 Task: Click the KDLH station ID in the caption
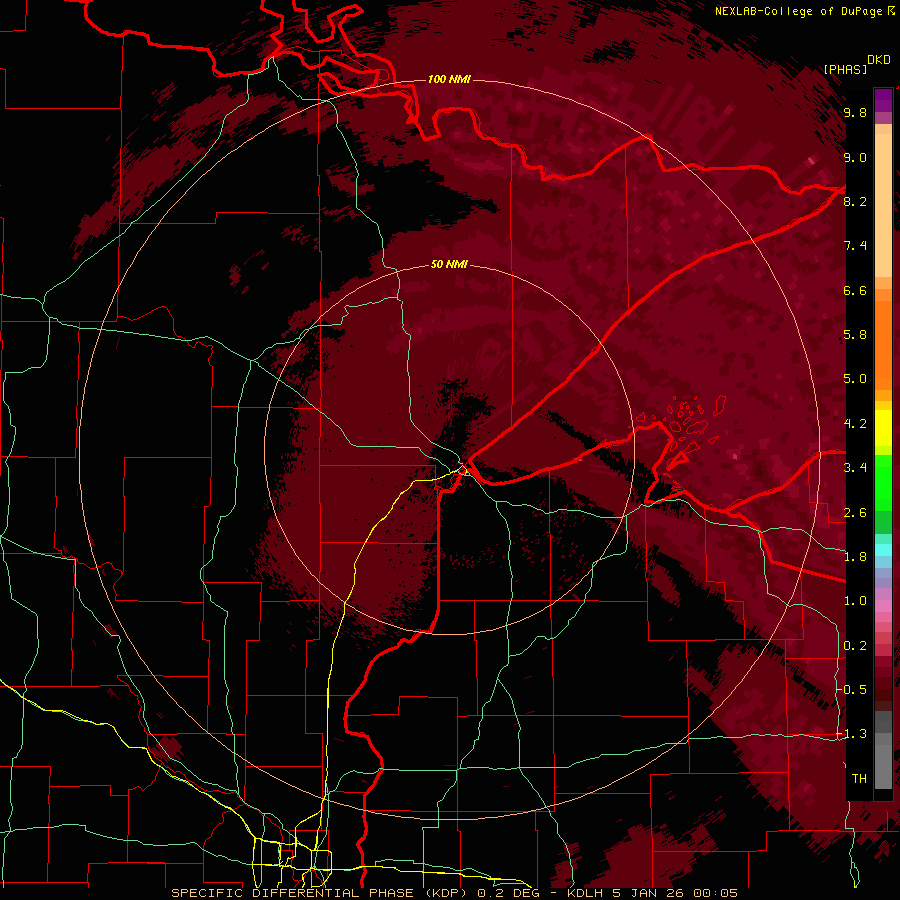coord(585,893)
